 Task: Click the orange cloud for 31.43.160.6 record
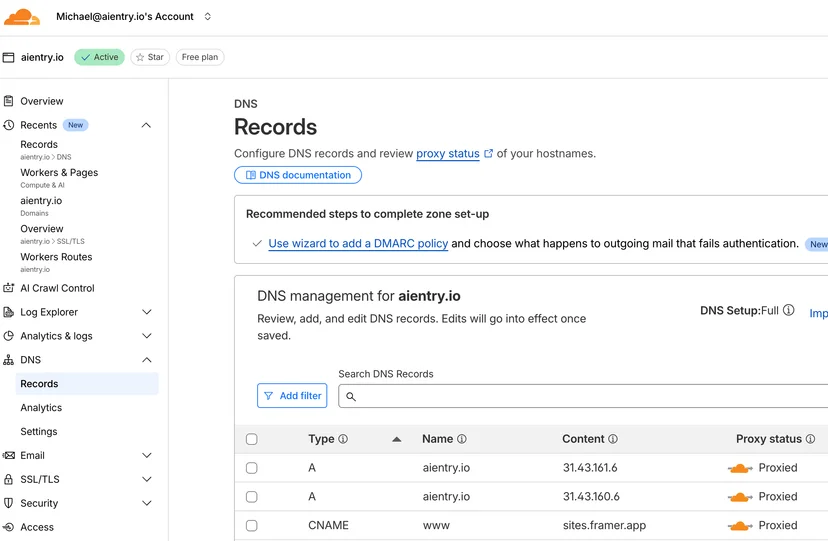click(x=740, y=497)
